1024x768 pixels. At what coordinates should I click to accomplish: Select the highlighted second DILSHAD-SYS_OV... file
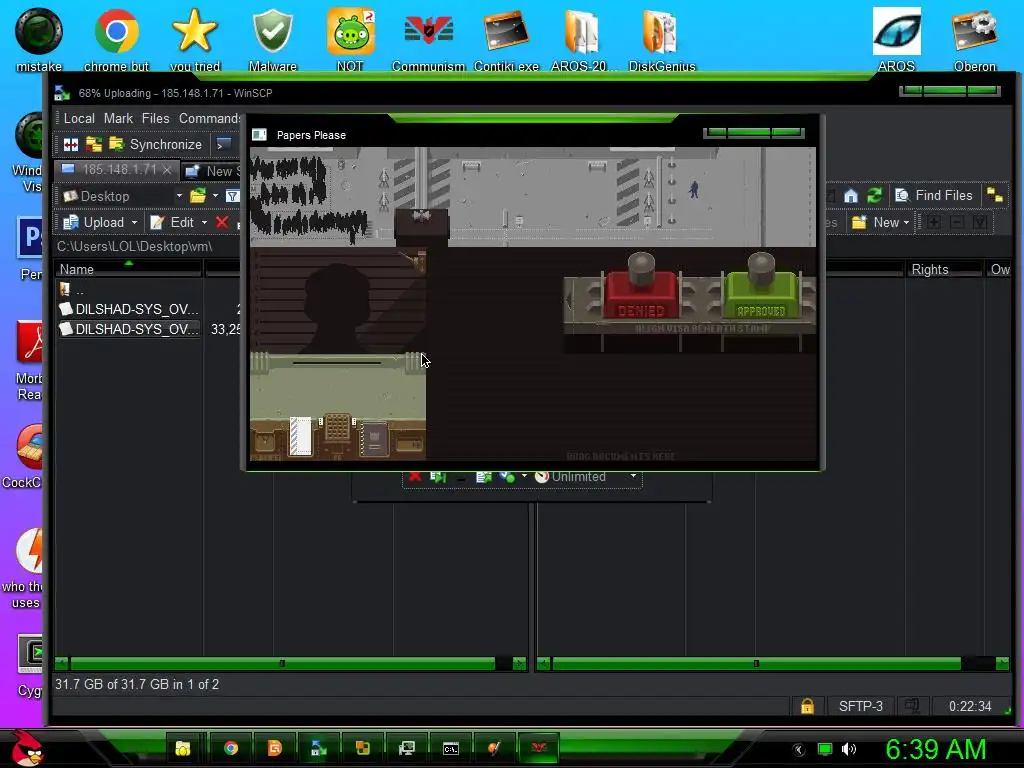[x=129, y=329]
